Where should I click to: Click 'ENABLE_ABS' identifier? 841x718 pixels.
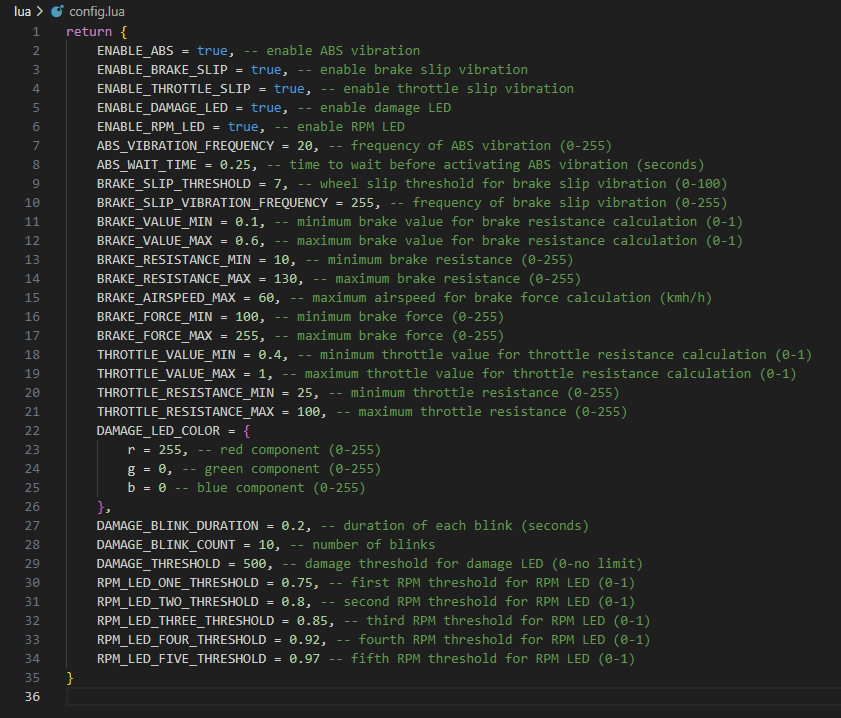[x=135, y=51]
